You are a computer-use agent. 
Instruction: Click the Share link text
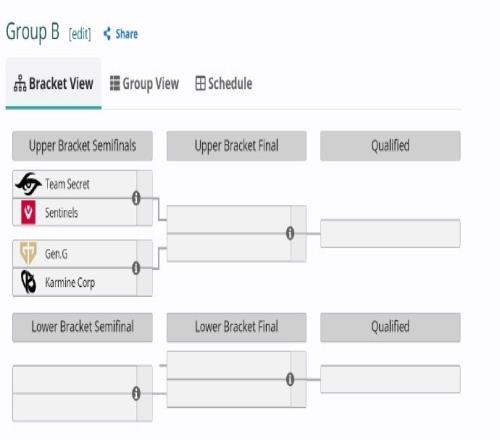coord(127,34)
